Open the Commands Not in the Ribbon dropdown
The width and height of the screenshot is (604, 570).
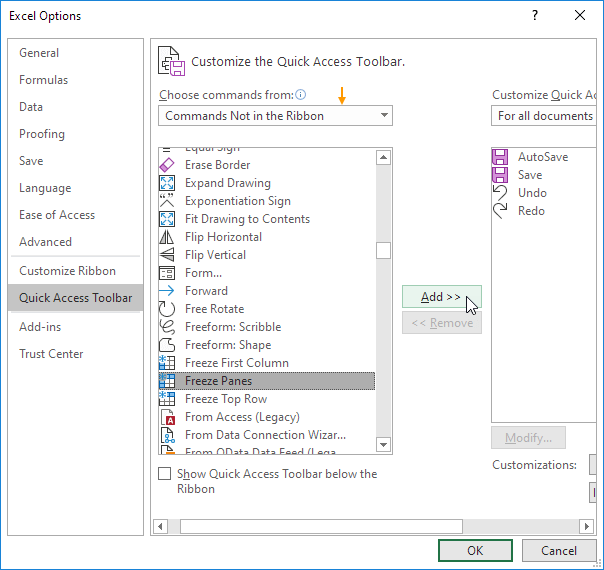[x=275, y=116]
